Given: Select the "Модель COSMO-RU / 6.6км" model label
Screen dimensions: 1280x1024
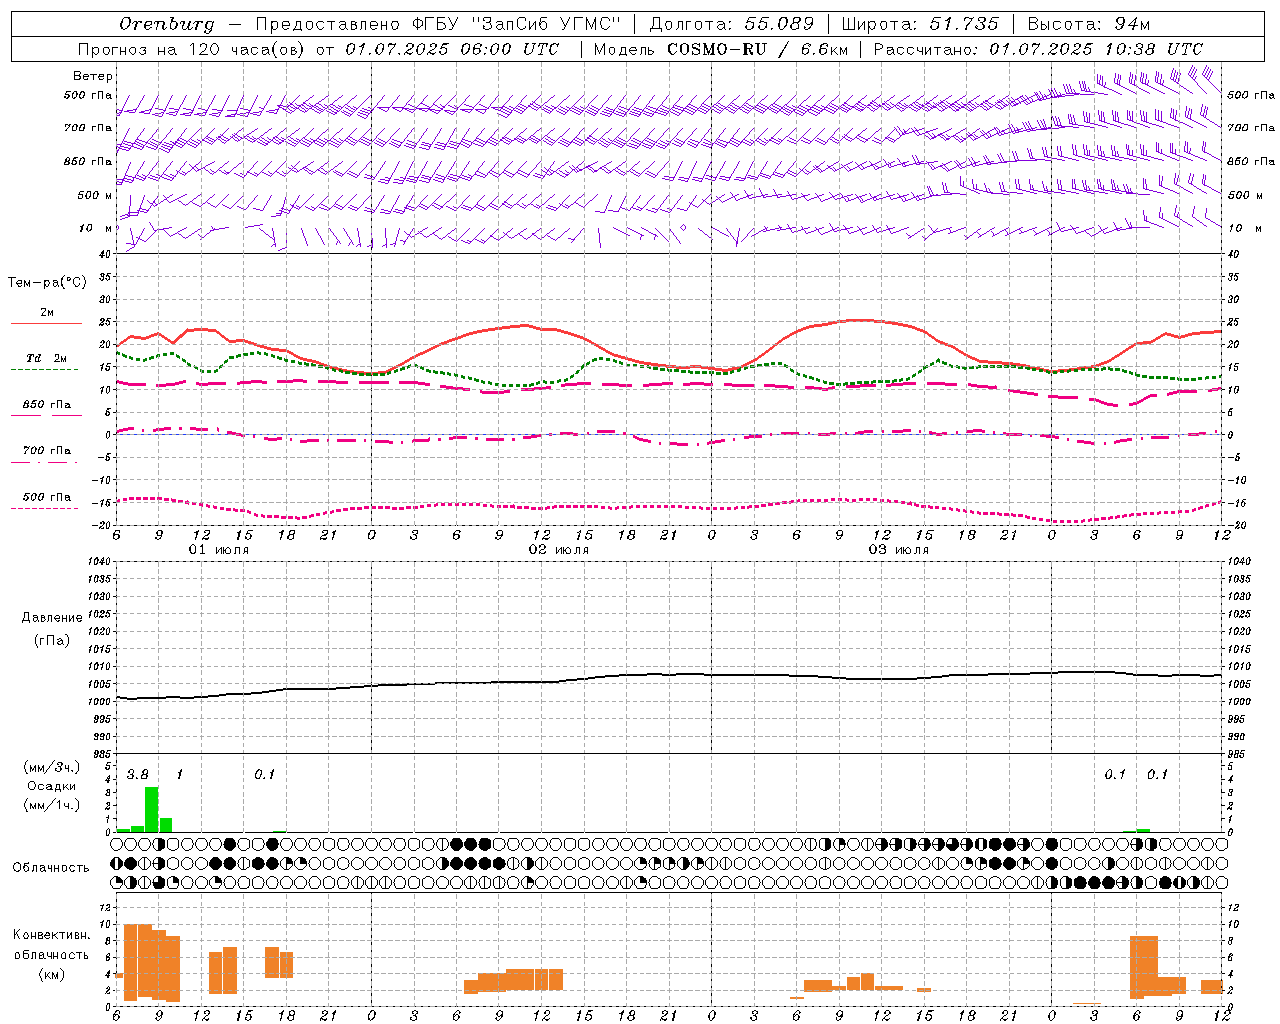Looking at the screenshot, I should (x=721, y=49).
